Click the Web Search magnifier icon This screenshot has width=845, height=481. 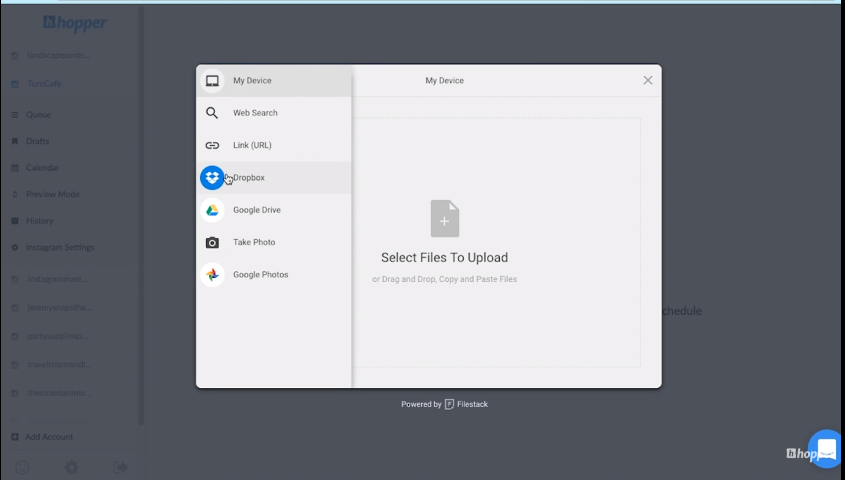211,113
